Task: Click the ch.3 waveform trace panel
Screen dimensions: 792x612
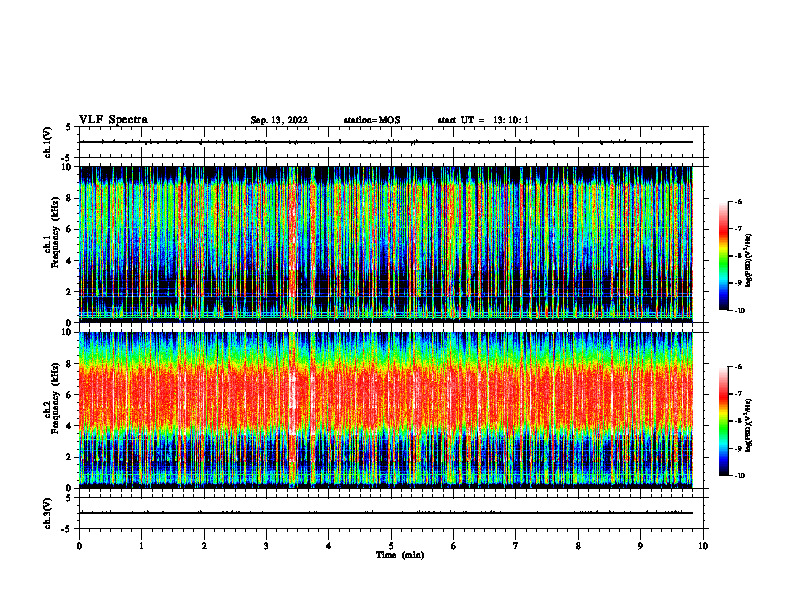Action: 391,513
